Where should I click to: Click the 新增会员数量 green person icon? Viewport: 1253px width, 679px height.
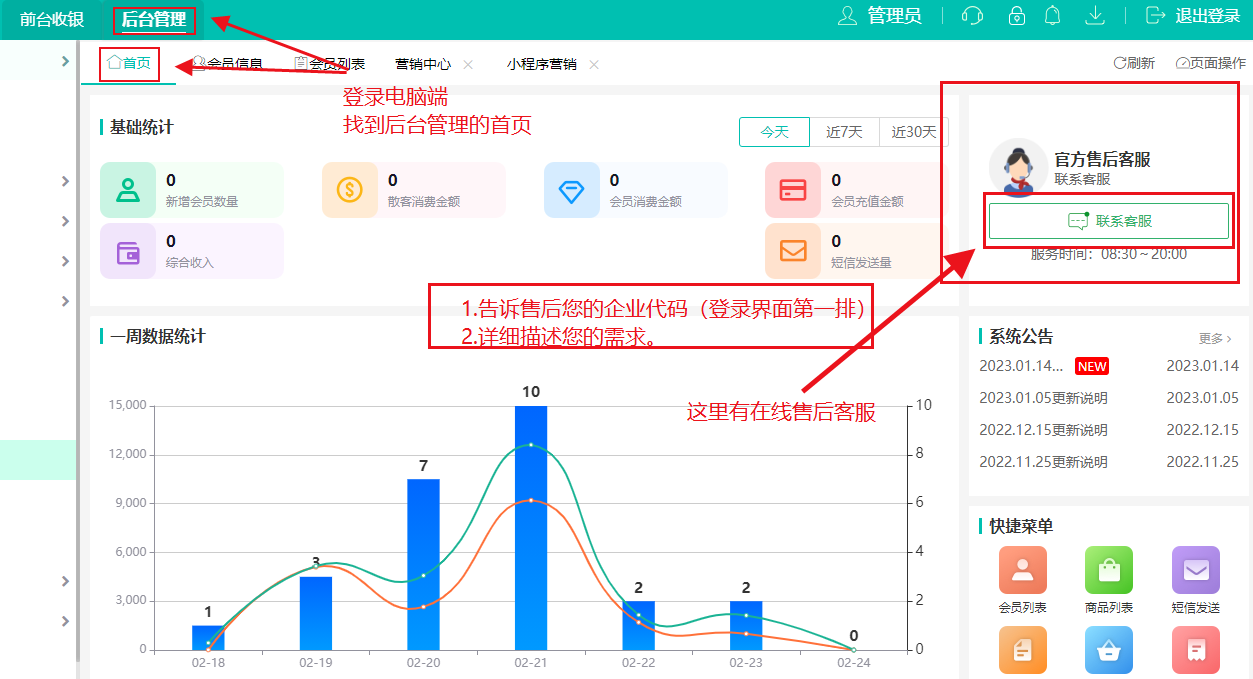pos(128,190)
